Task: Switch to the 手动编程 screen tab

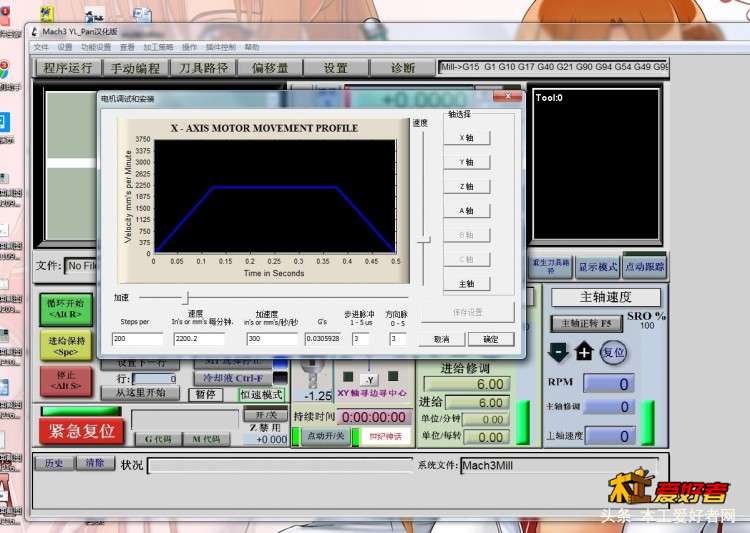Action: (135, 68)
